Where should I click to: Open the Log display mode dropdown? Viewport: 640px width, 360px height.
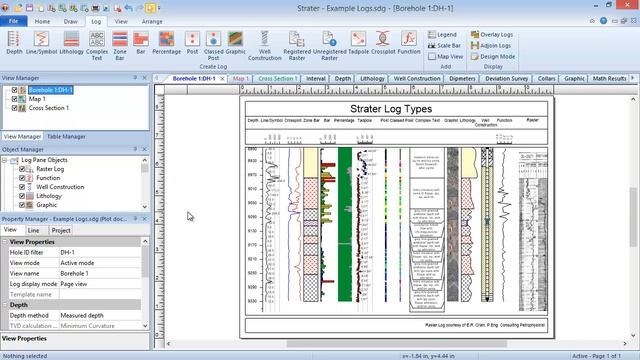100,284
